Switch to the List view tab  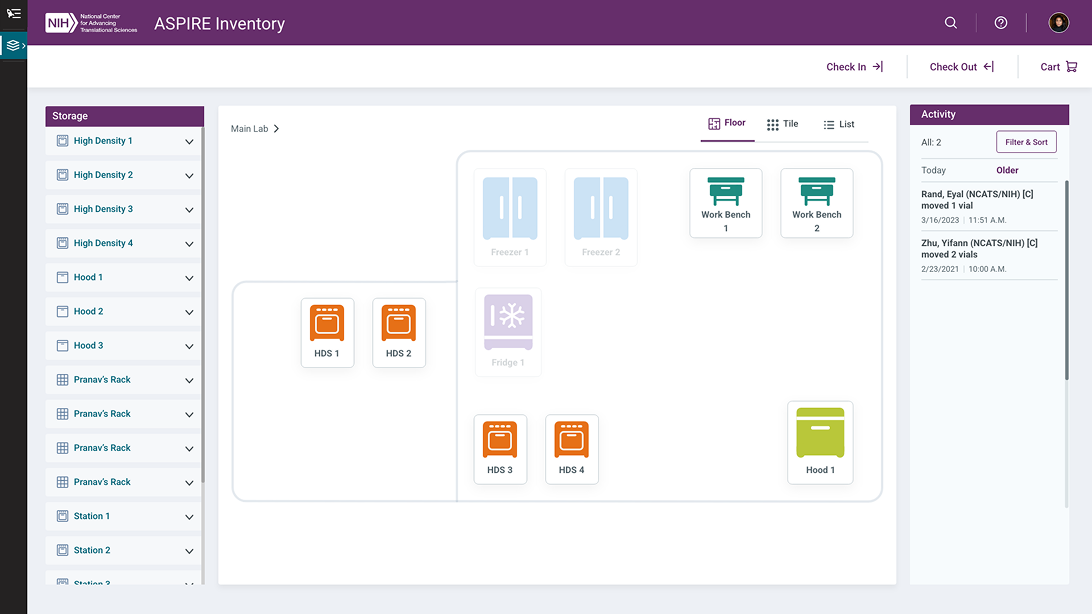[838, 124]
